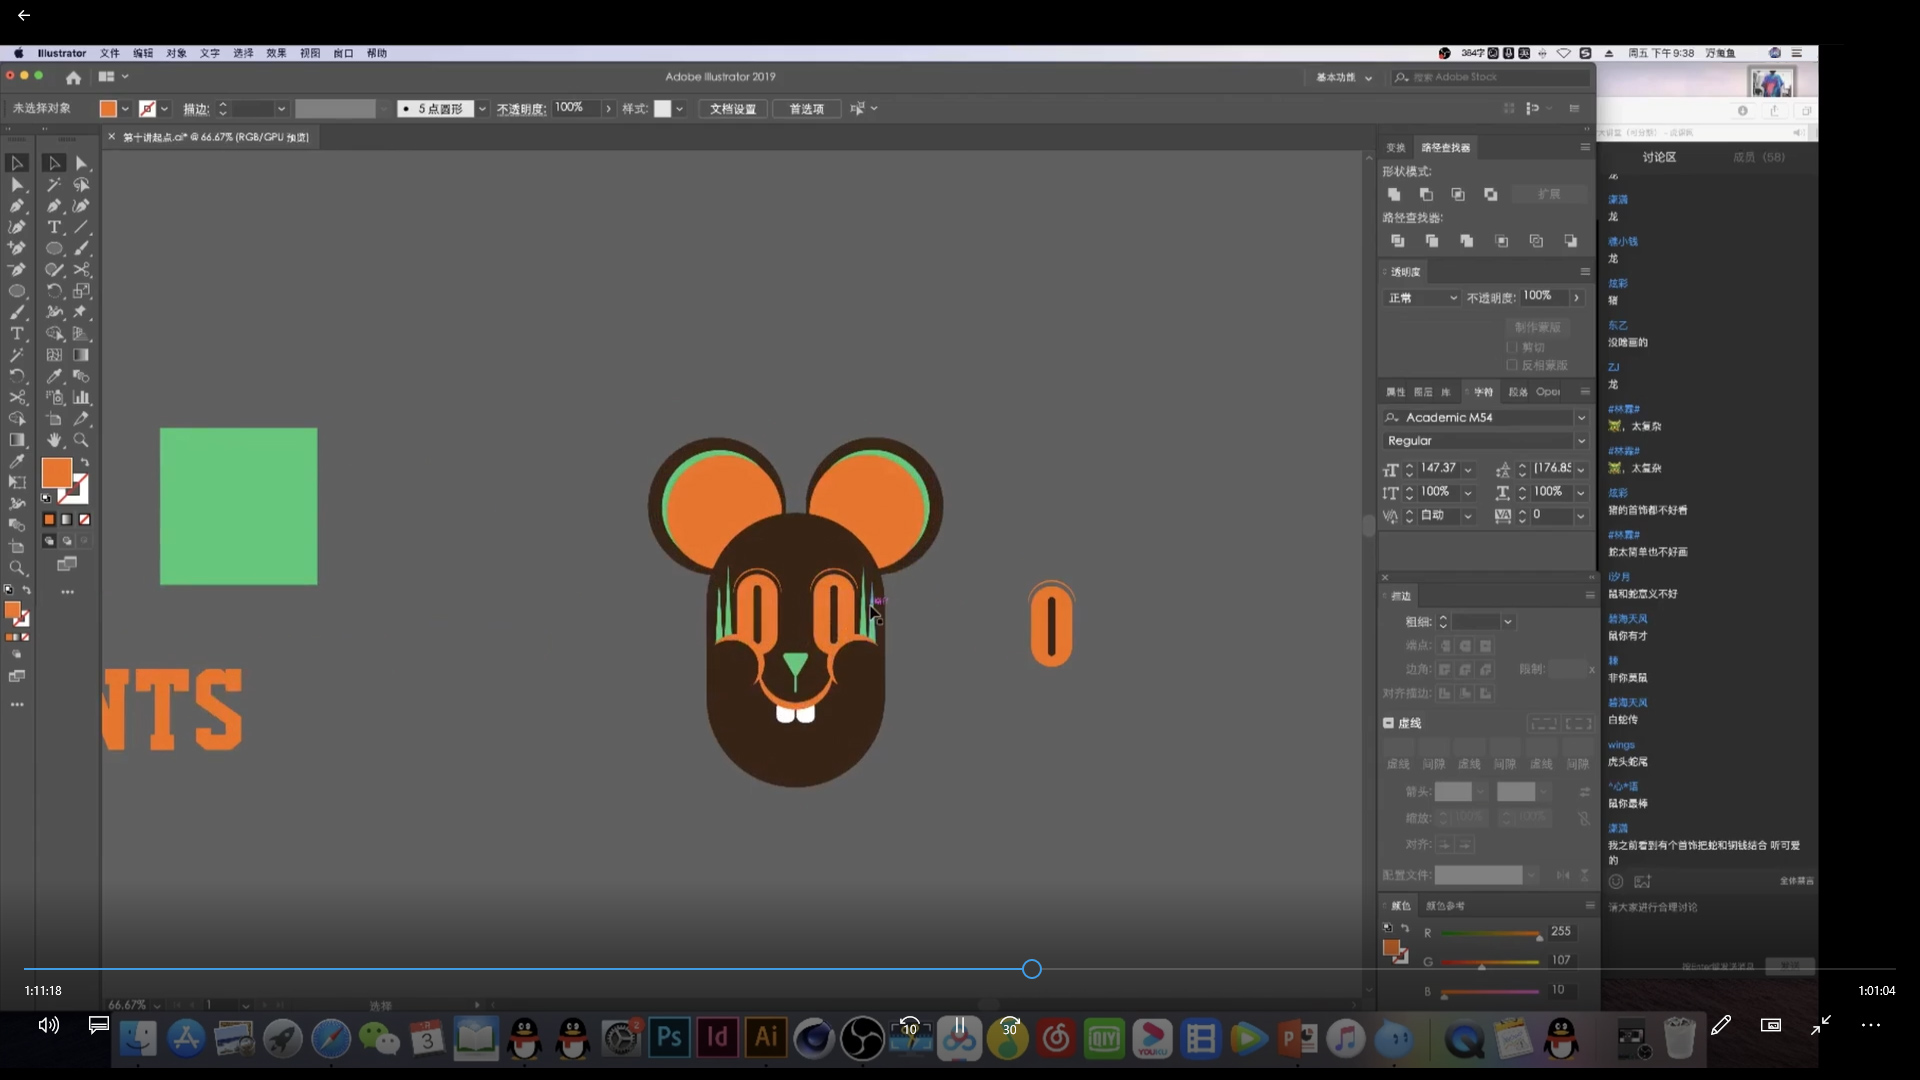The width and height of the screenshot is (1920, 1080).
Task: Open the 5点圆形 brush definition dropdown
Action: (482, 109)
